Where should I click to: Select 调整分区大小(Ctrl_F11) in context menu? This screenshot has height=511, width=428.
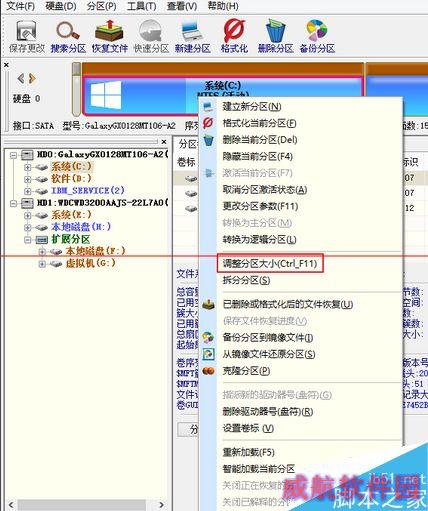point(270,264)
